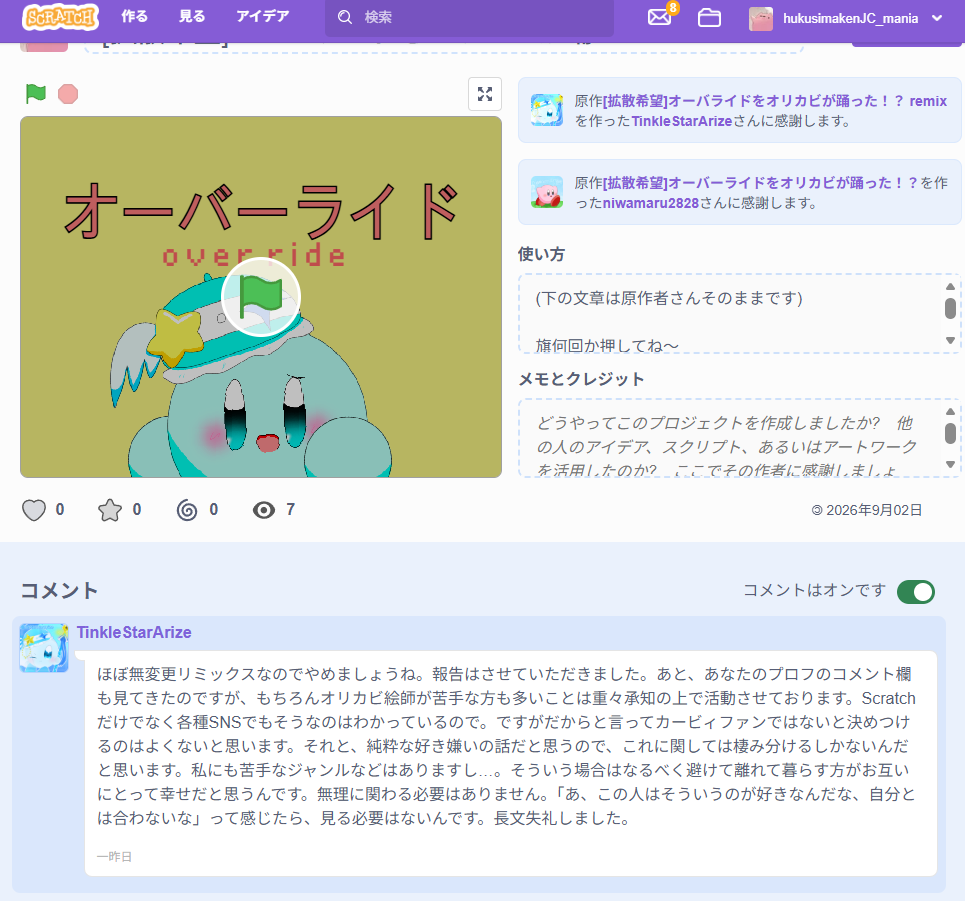Click the project stage preview

(261, 297)
